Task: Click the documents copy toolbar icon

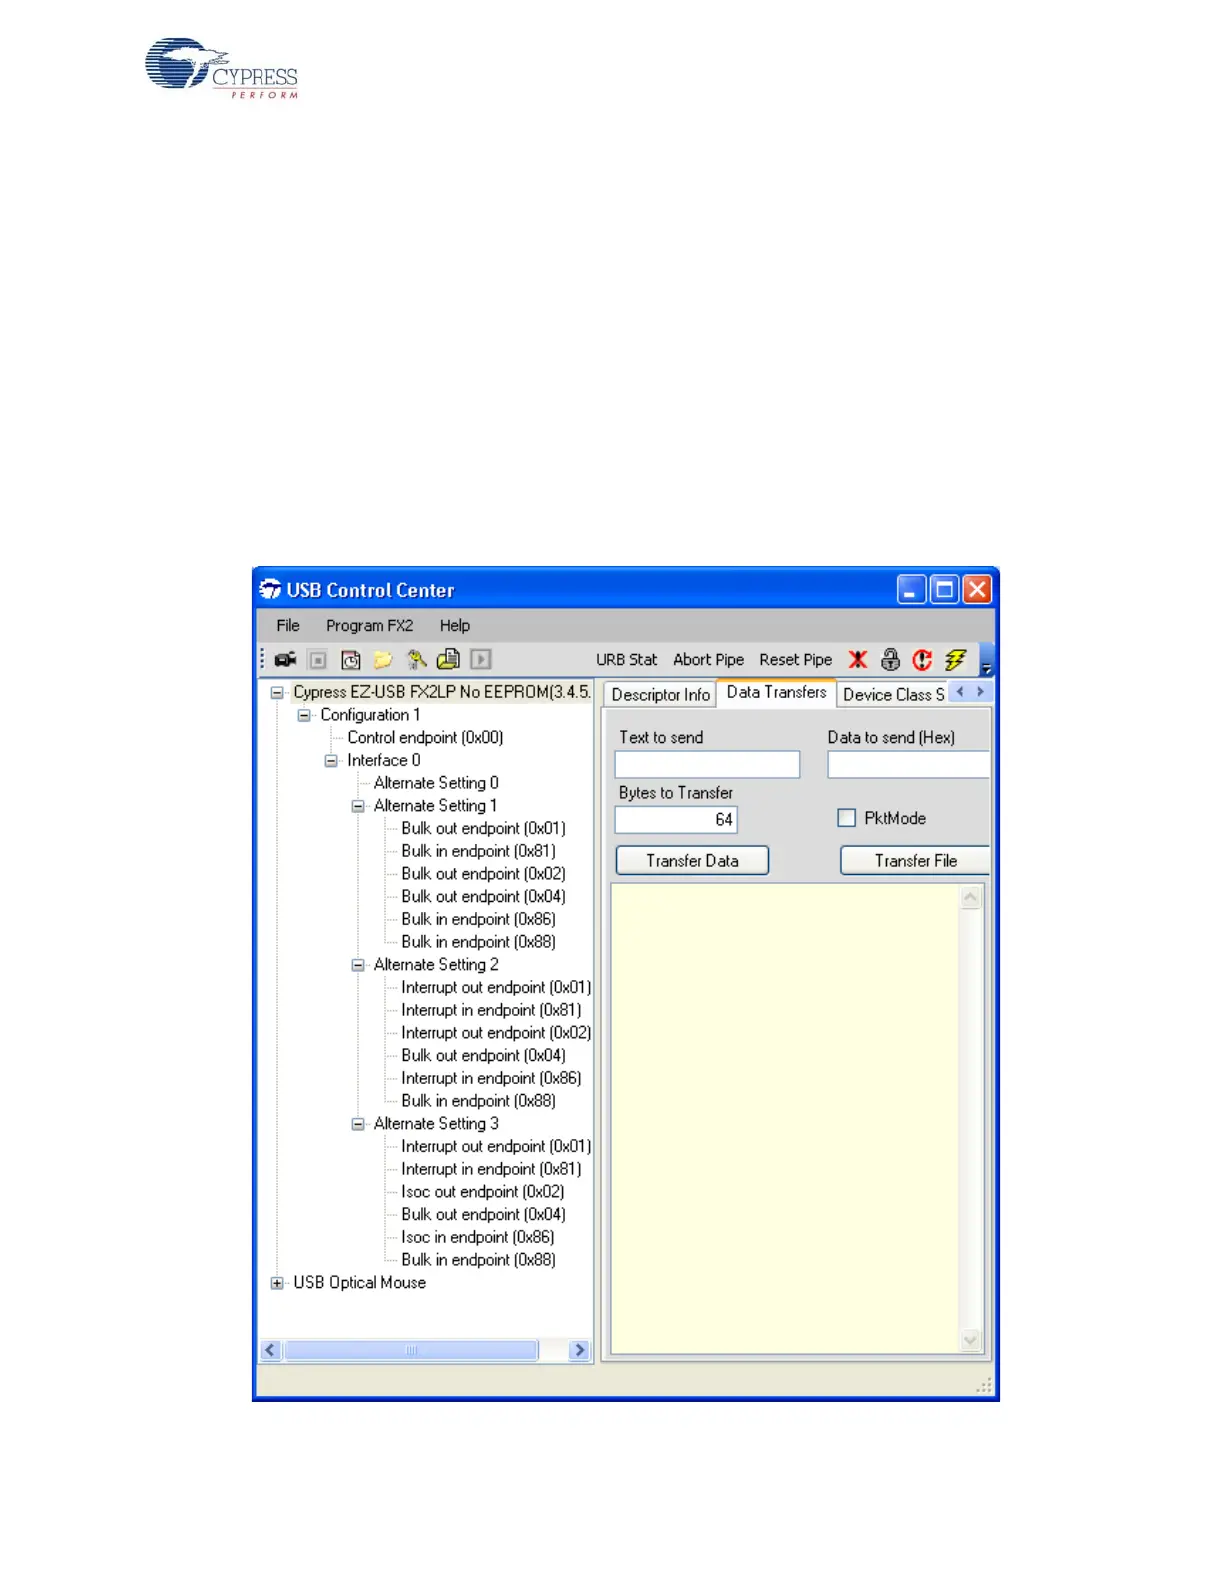Action: 448,660
